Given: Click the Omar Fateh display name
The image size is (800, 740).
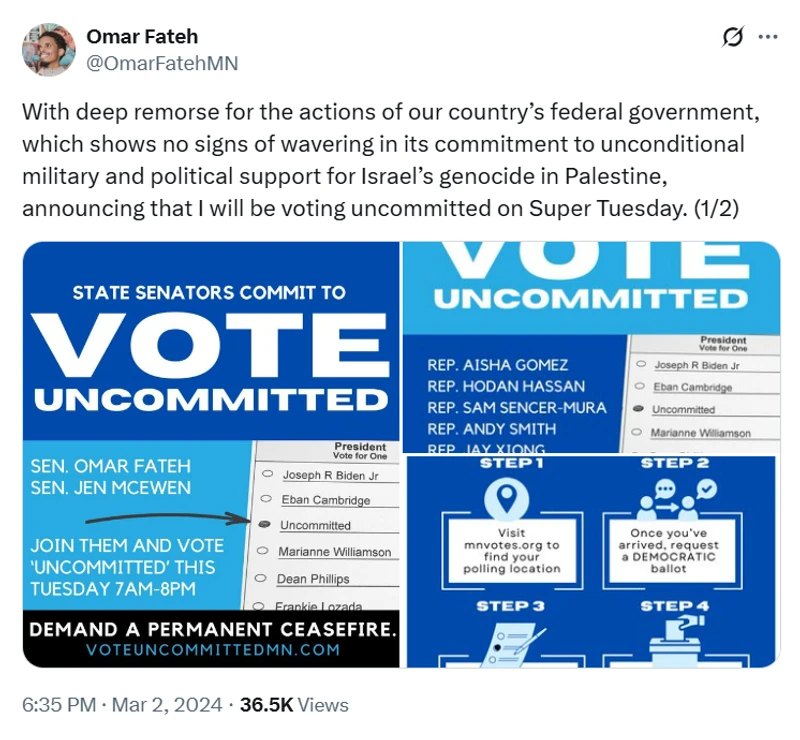Looking at the screenshot, I should pyautogui.click(x=142, y=37).
